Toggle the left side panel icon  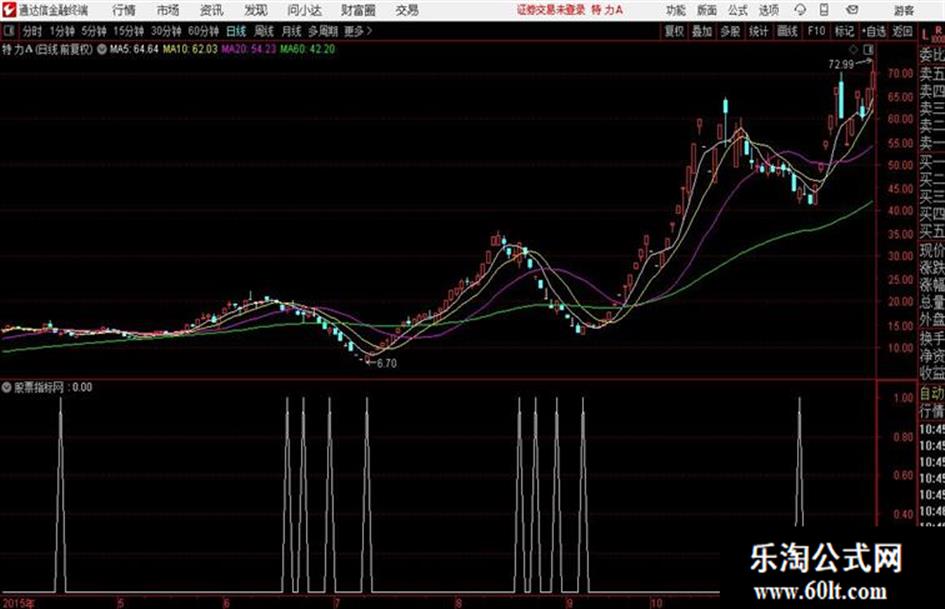coord(9,31)
